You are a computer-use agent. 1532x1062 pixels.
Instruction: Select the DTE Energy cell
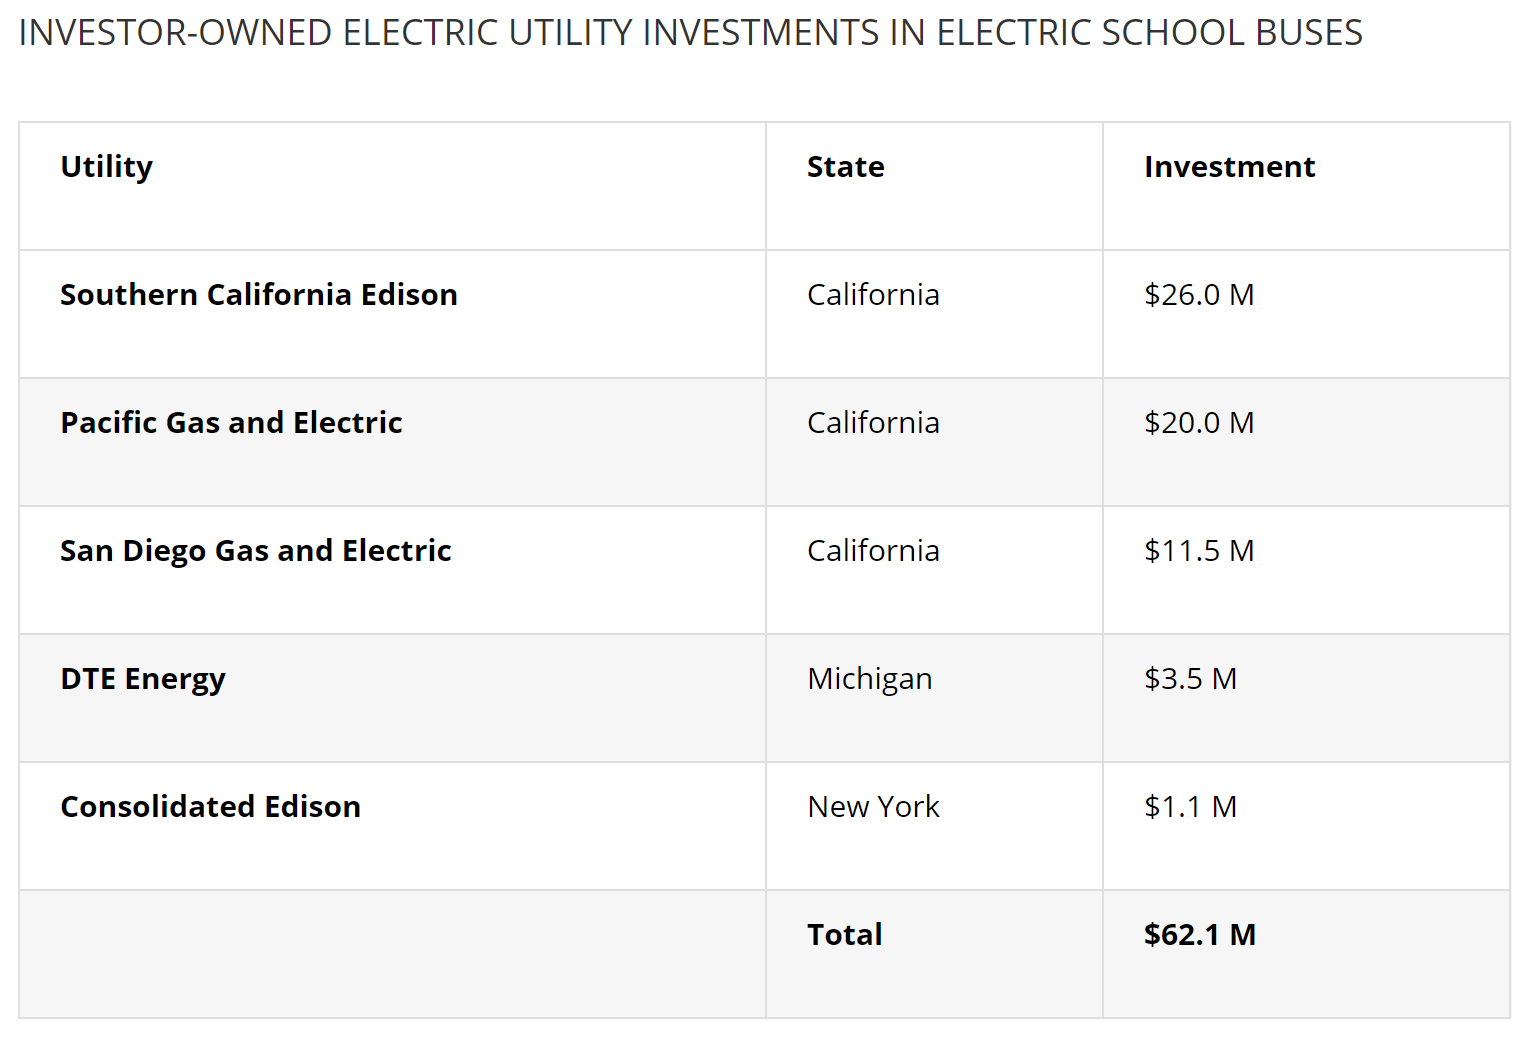coord(143,679)
